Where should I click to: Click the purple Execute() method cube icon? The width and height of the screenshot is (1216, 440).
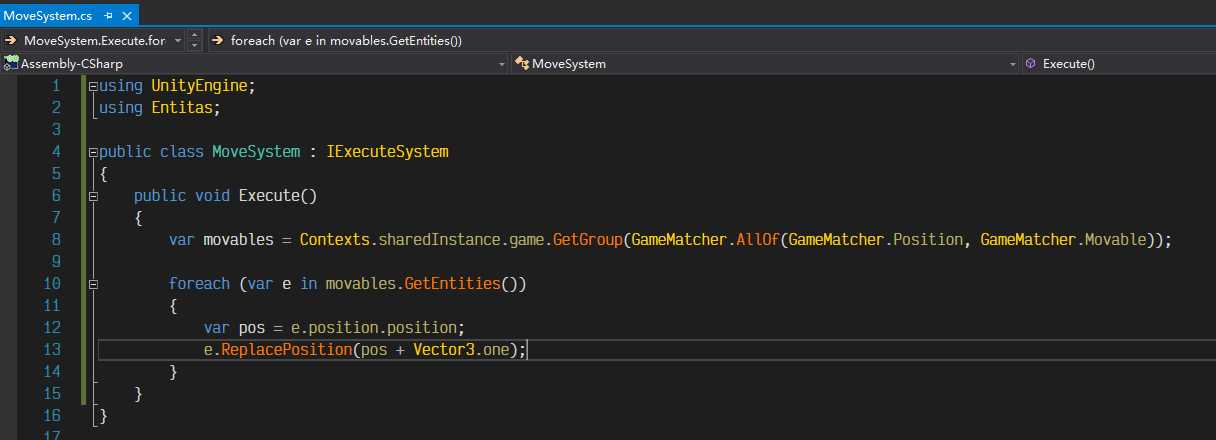tap(1031, 63)
